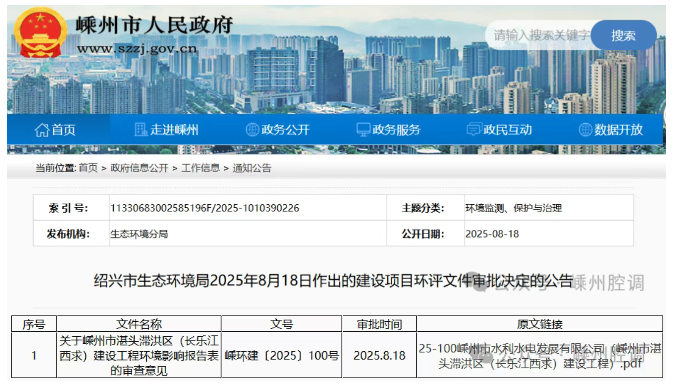The image size is (675, 391).
Task: Click the 文号 column header
Action: (x=282, y=324)
